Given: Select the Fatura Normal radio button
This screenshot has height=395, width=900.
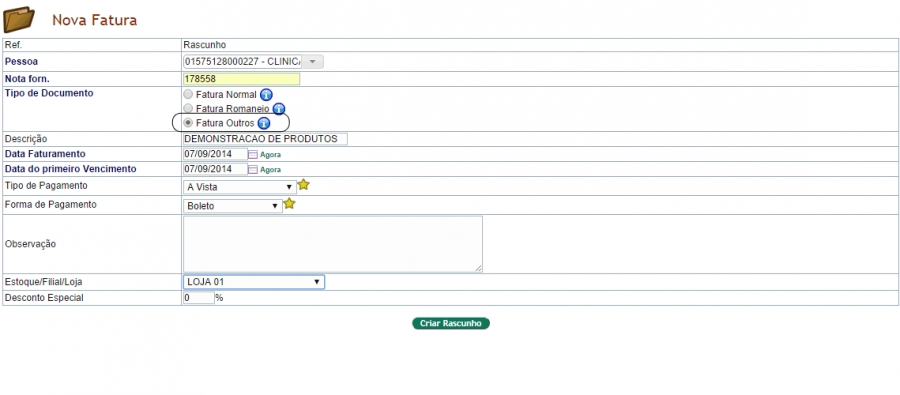Looking at the screenshot, I should click(188, 95).
